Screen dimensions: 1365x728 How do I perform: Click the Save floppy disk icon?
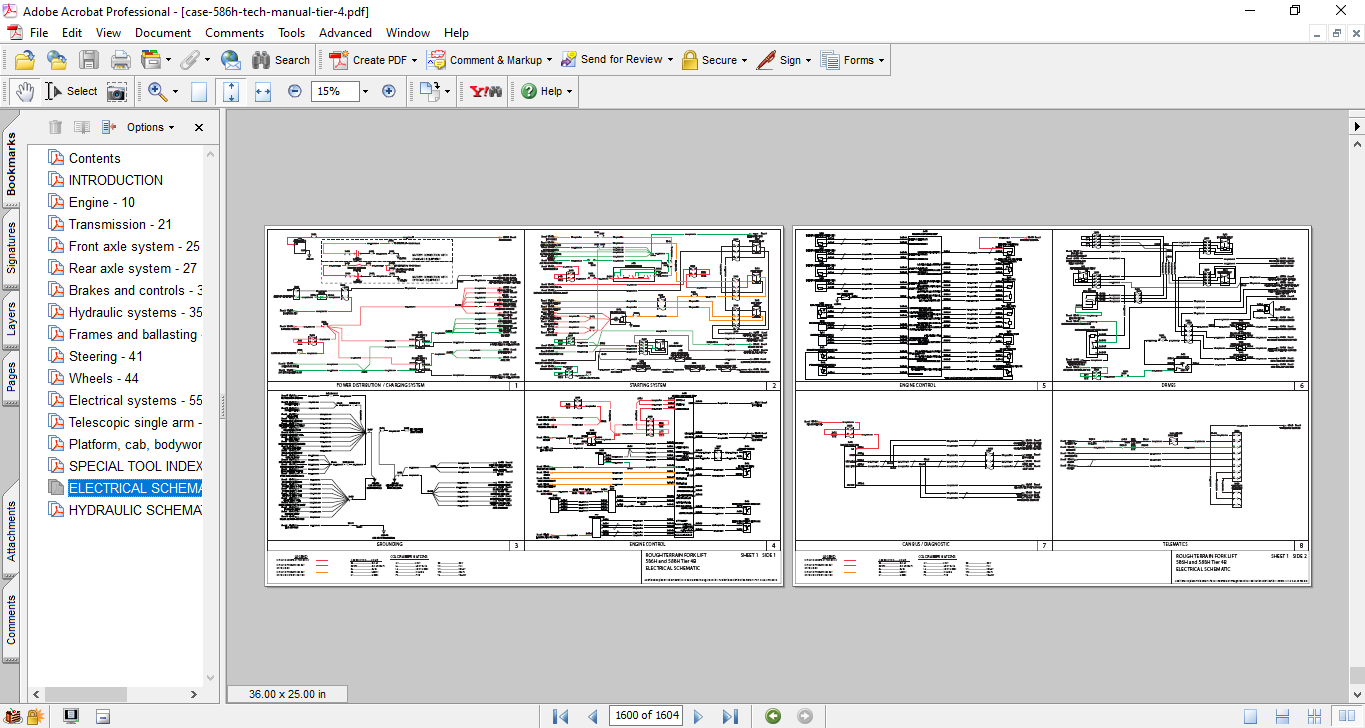pyautogui.click(x=89, y=60)
